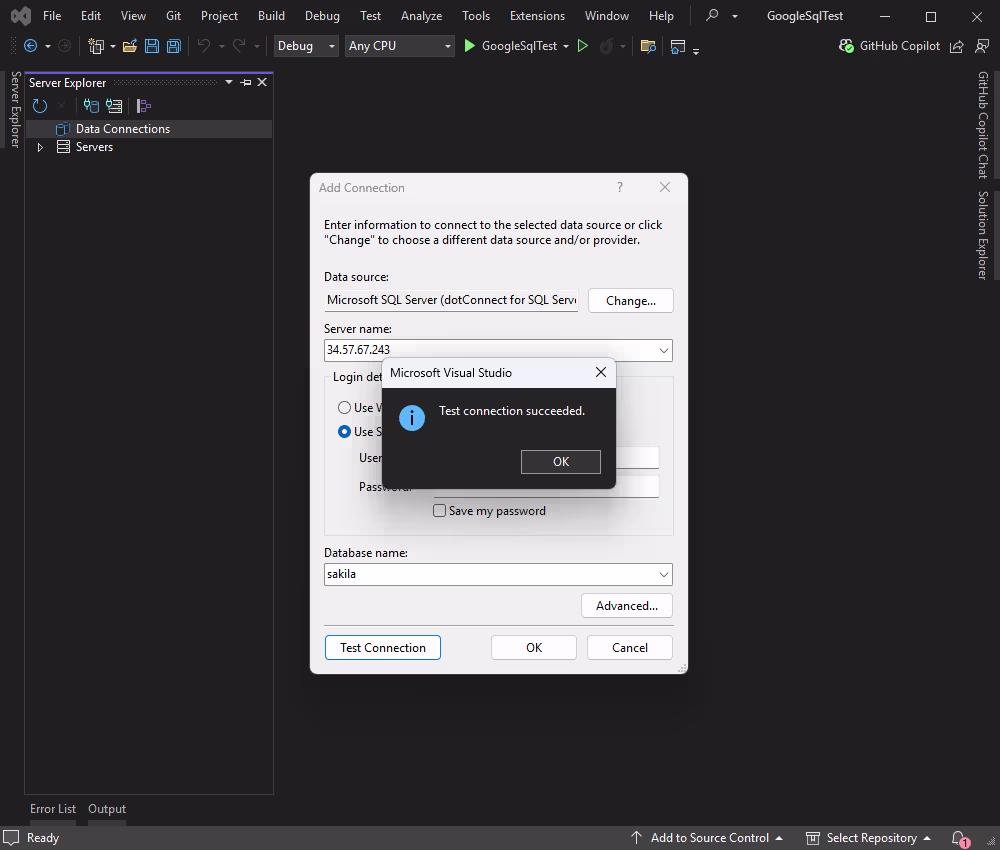
Task: Open the Connect to Database icon
Action: pyautogui.click(x=91, y=105)
